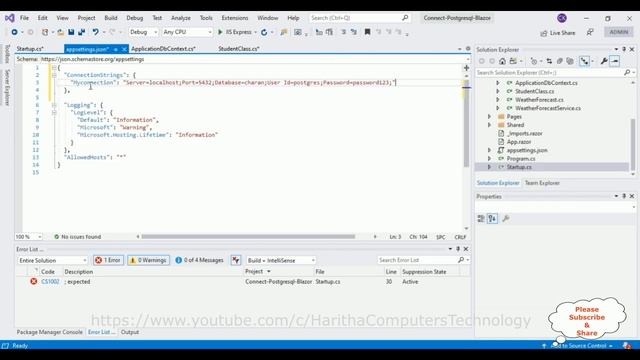Click in the Search Solution Explorer field
Screen dimensions: 640x360
pos(549,73)
